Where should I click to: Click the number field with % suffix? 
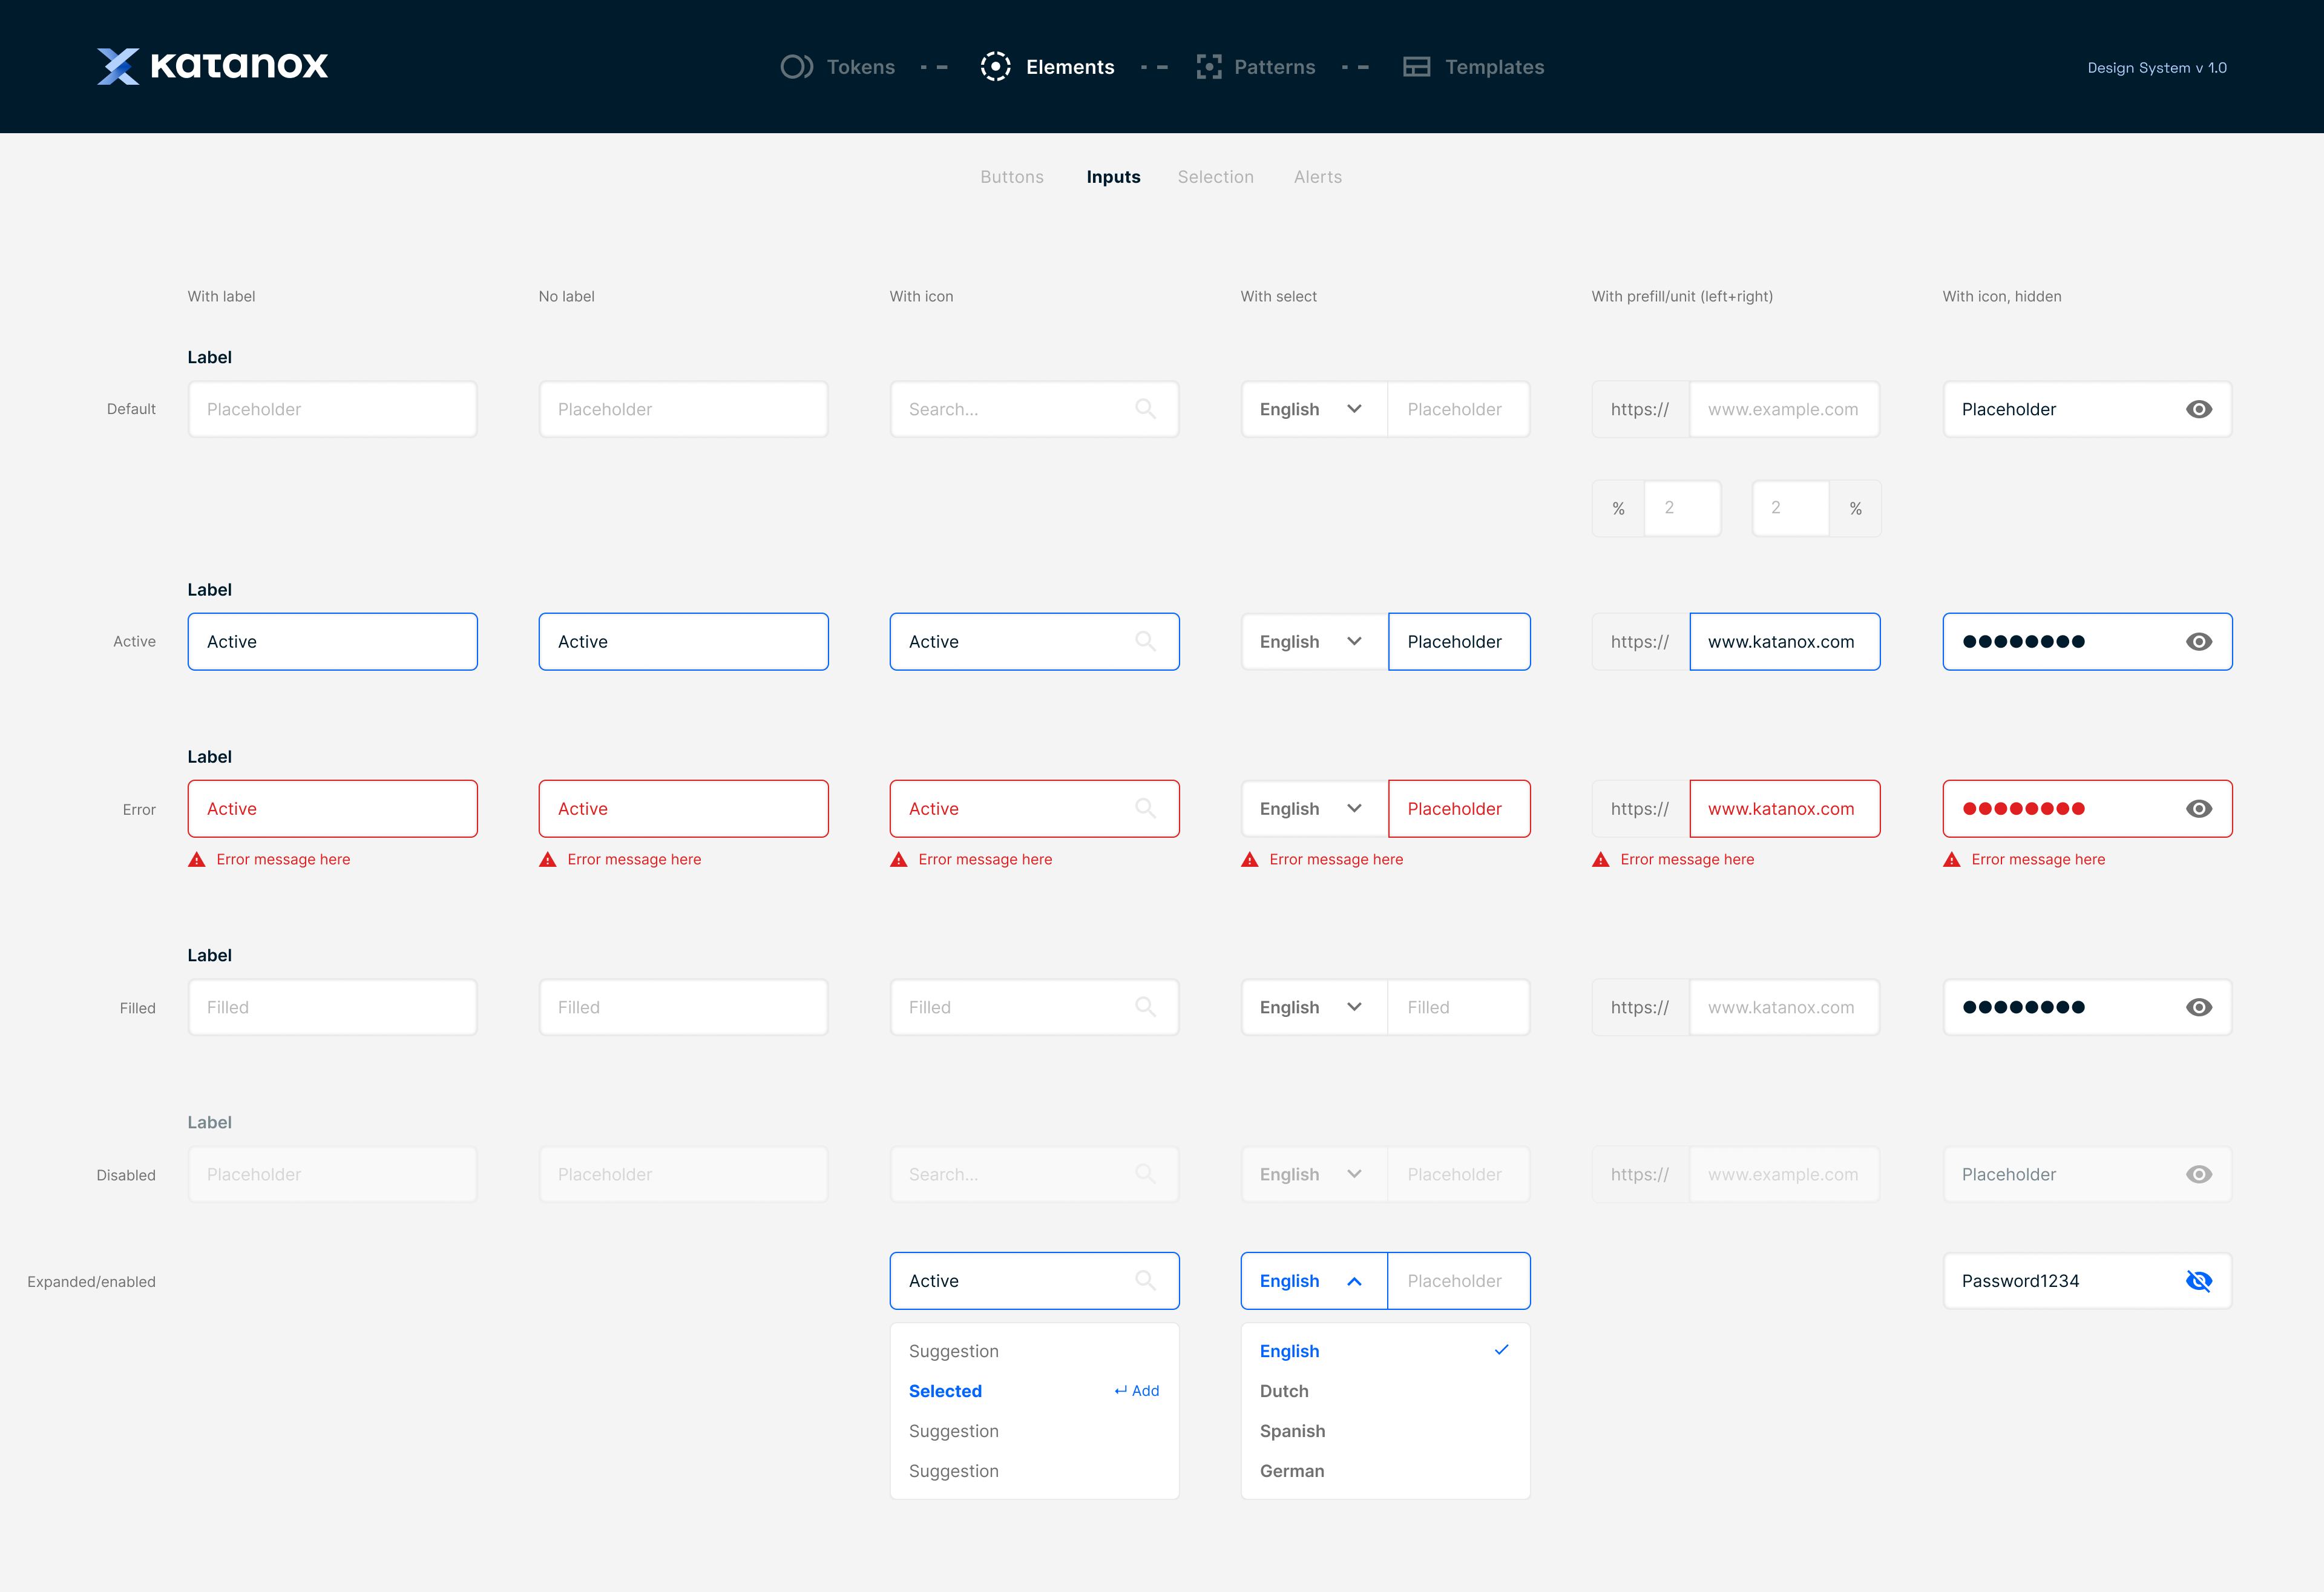pos(1791,508)
